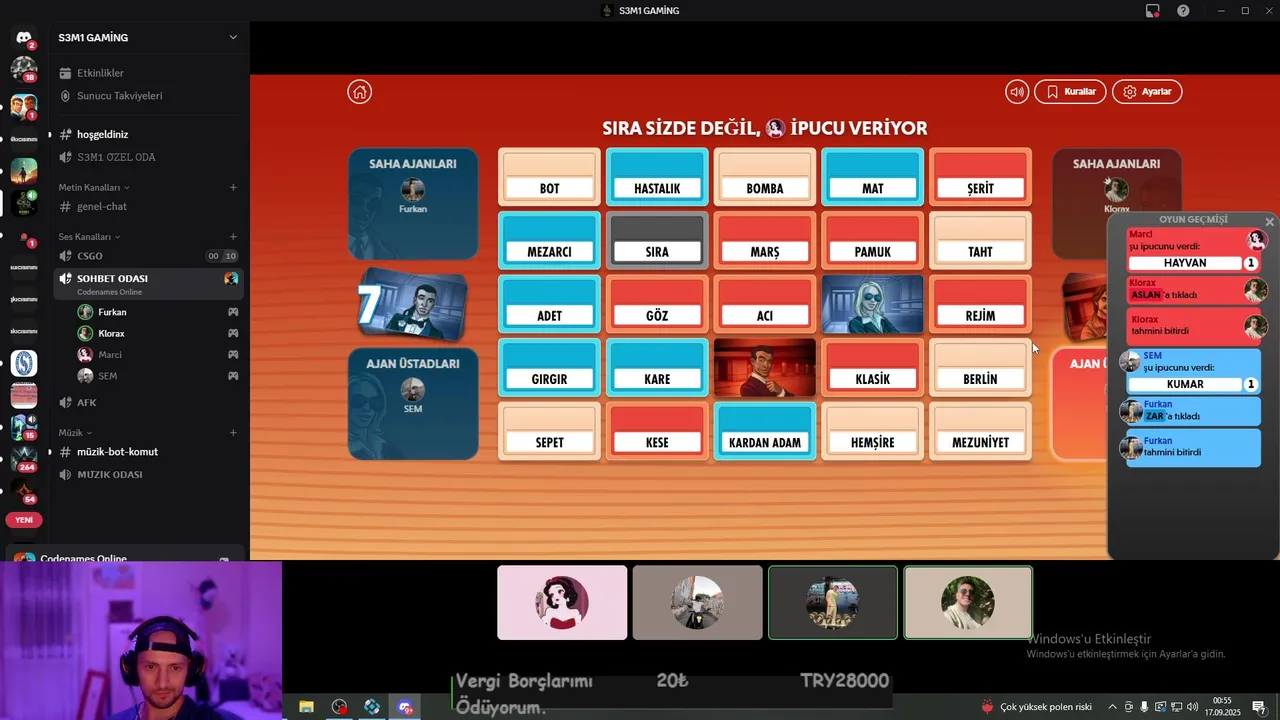The width and height of the screenshot is (1280, 720).
Task: Collapse the Müzik category
Action: (x=74, y=433)
